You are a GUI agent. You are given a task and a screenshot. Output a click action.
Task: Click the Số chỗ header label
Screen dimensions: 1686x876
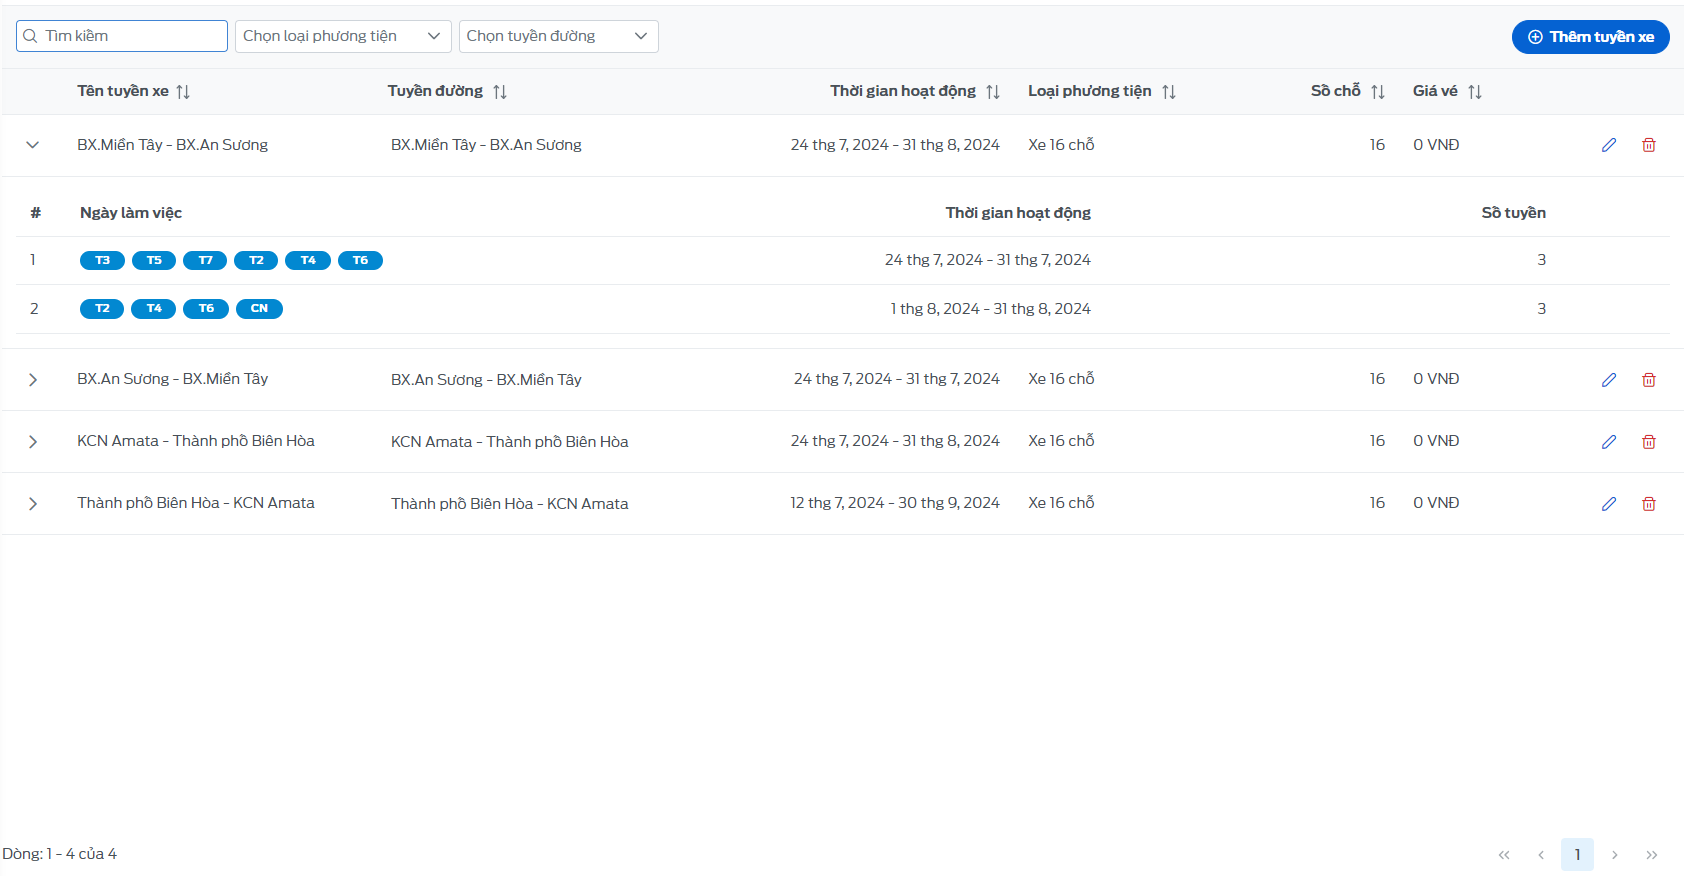point(1336,91)
